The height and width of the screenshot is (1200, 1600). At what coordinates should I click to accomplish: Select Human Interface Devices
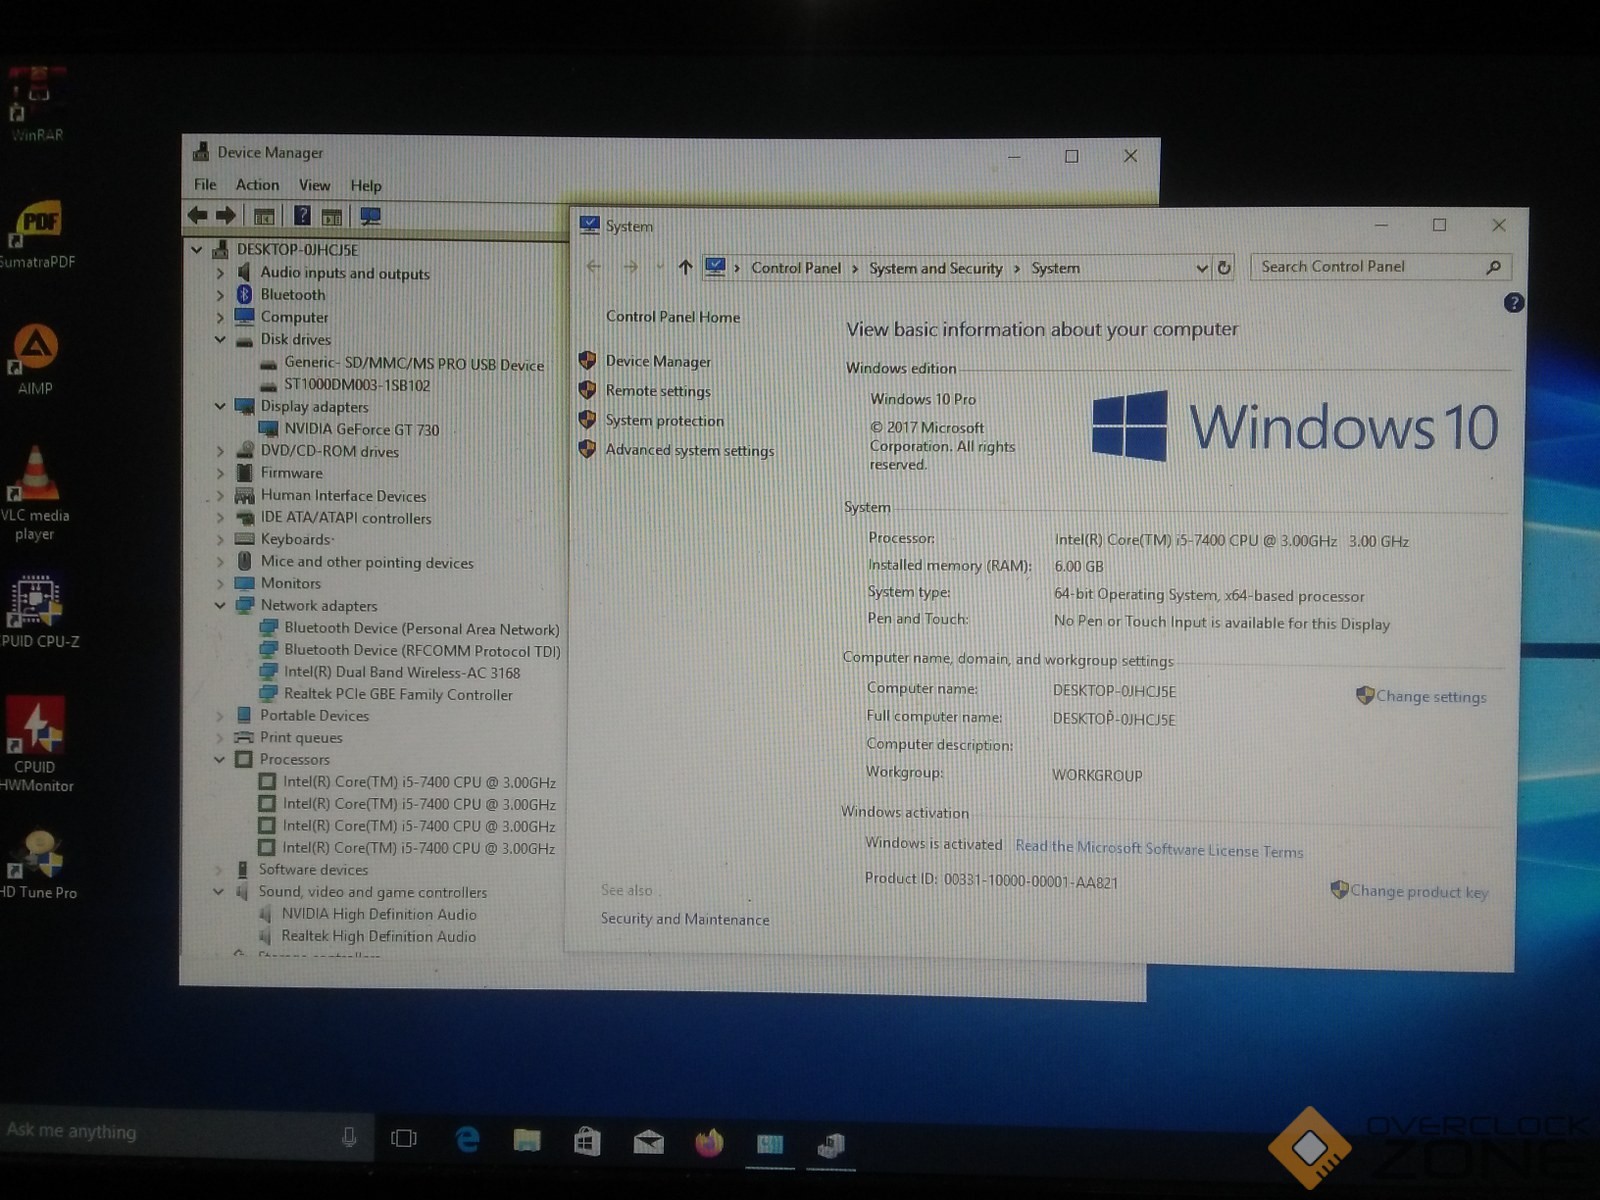pyautogui.click(x=344, y=496)
